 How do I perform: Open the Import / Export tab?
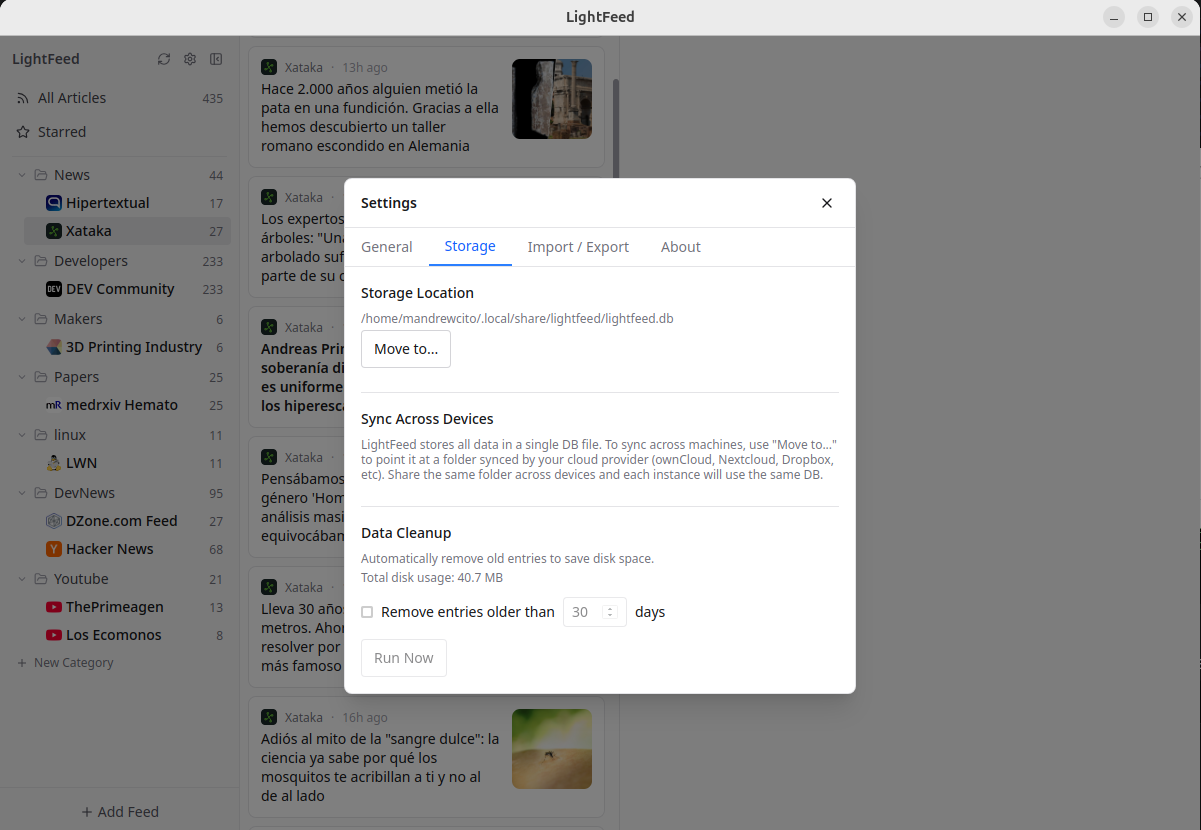(578, 247)
